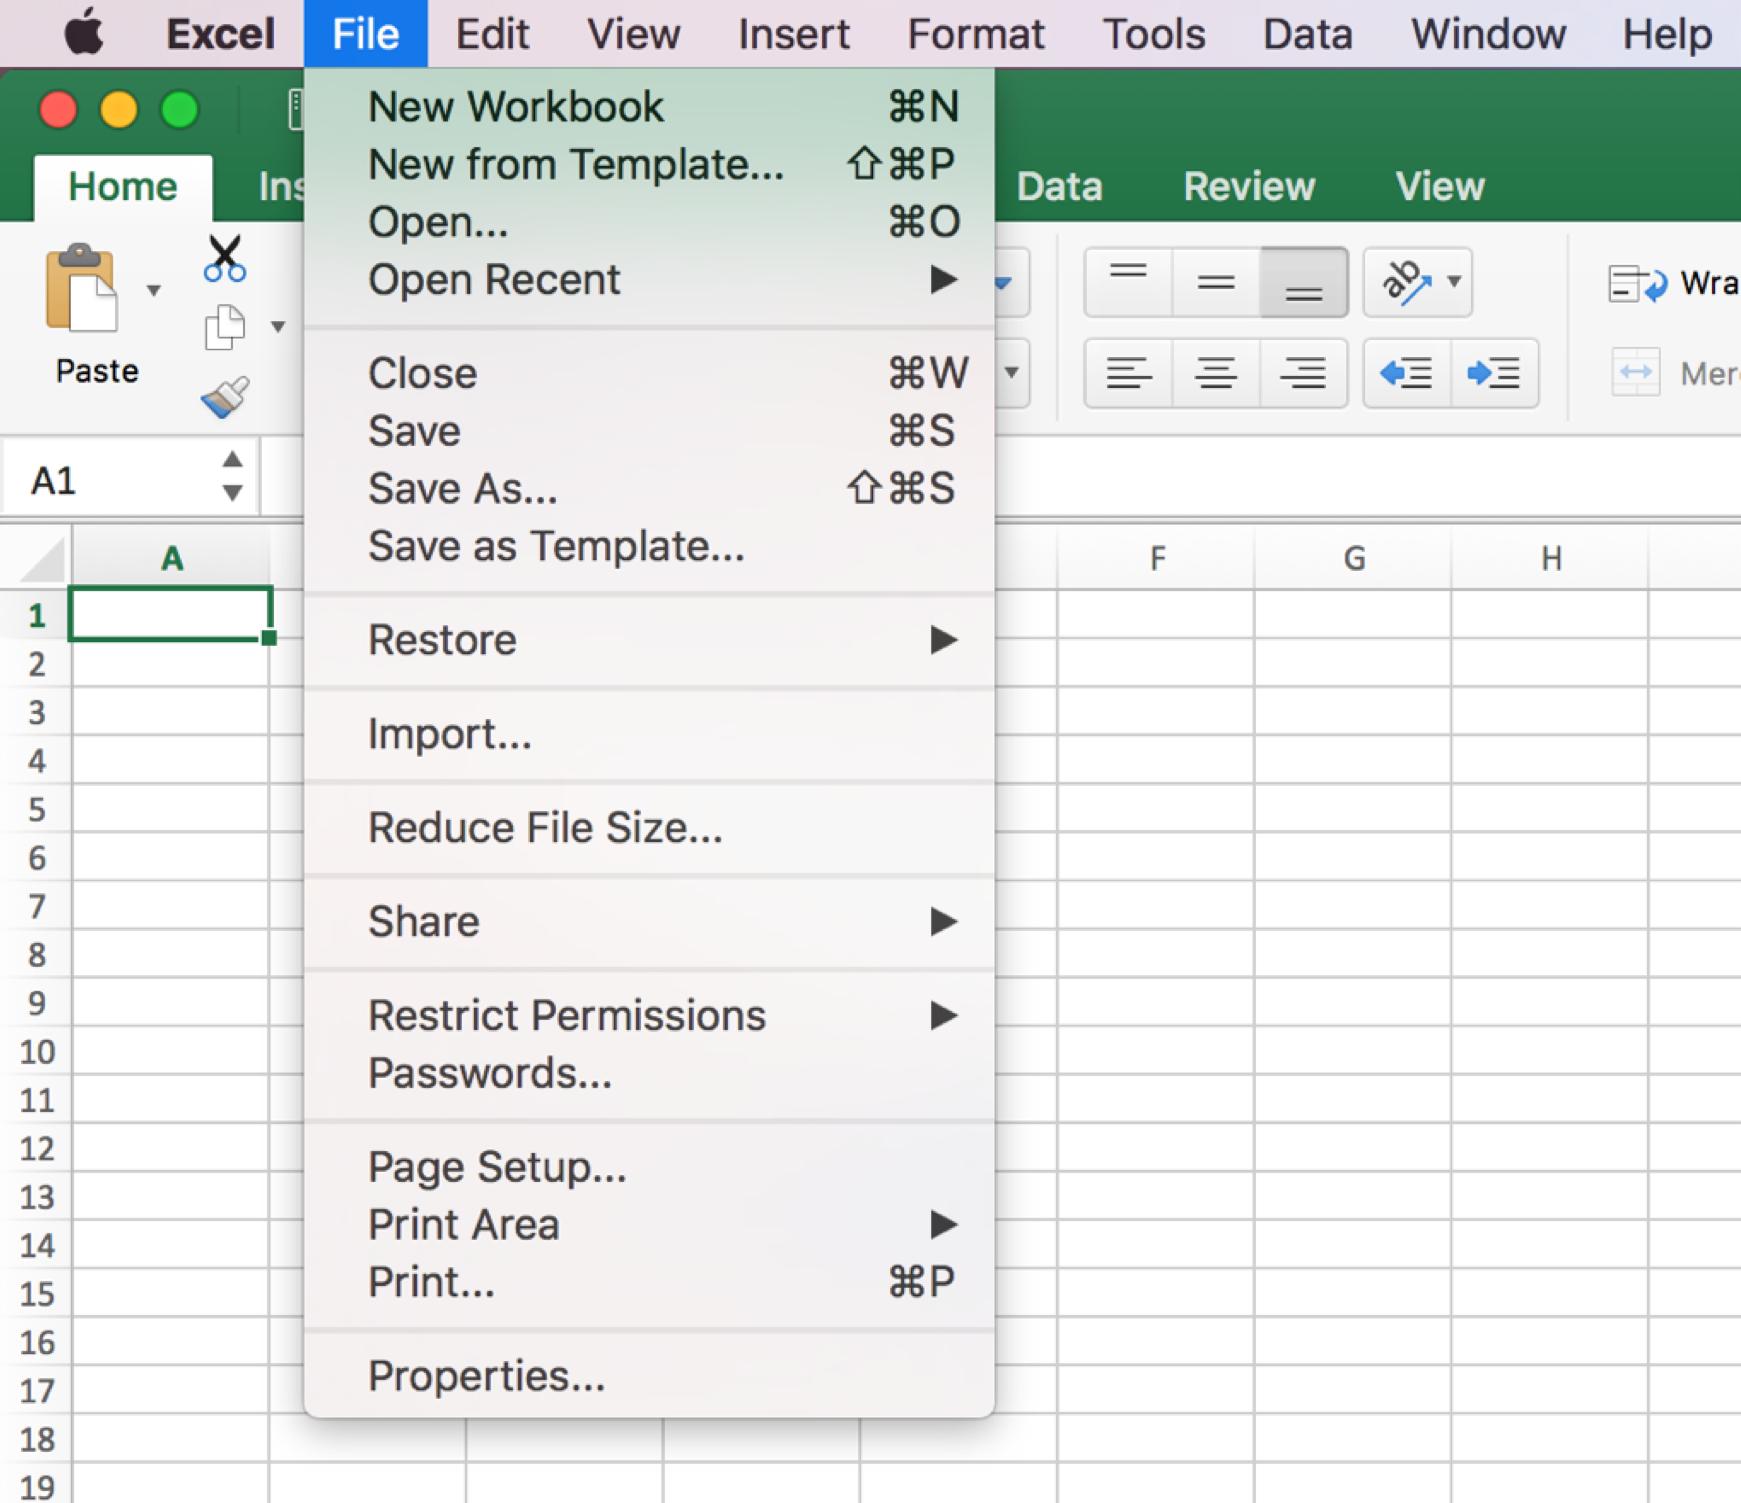Open the Name Box dropdown arrows
Screen dimensions: 1741x1503
coord(232,475)
